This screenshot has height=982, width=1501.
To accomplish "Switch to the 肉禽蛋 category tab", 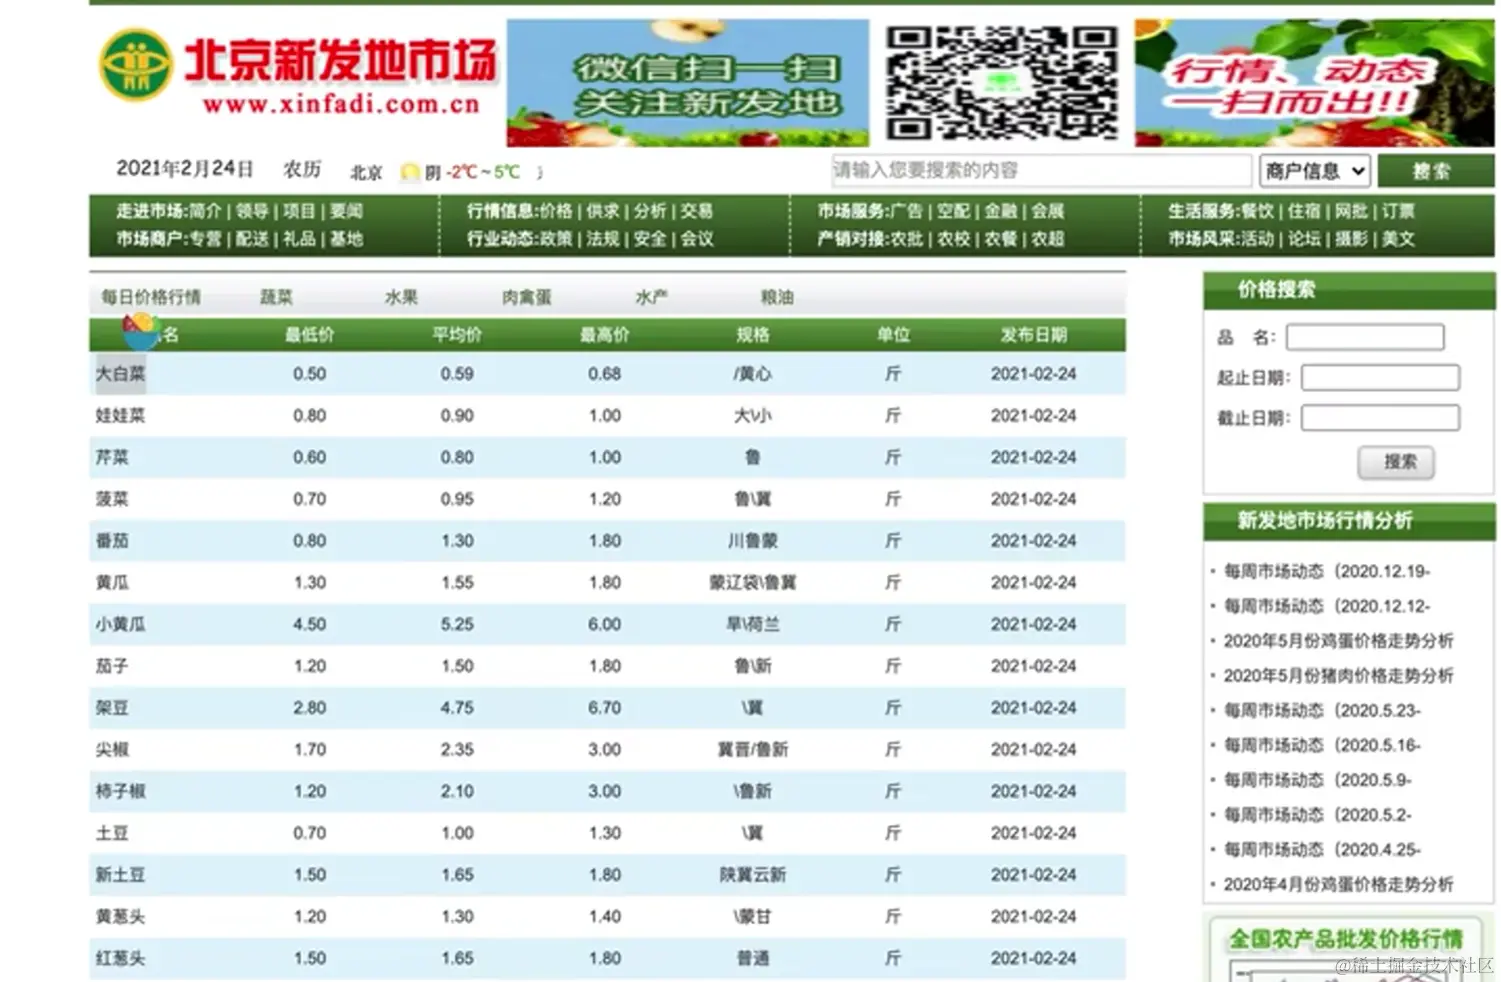I will click(527, 297).
